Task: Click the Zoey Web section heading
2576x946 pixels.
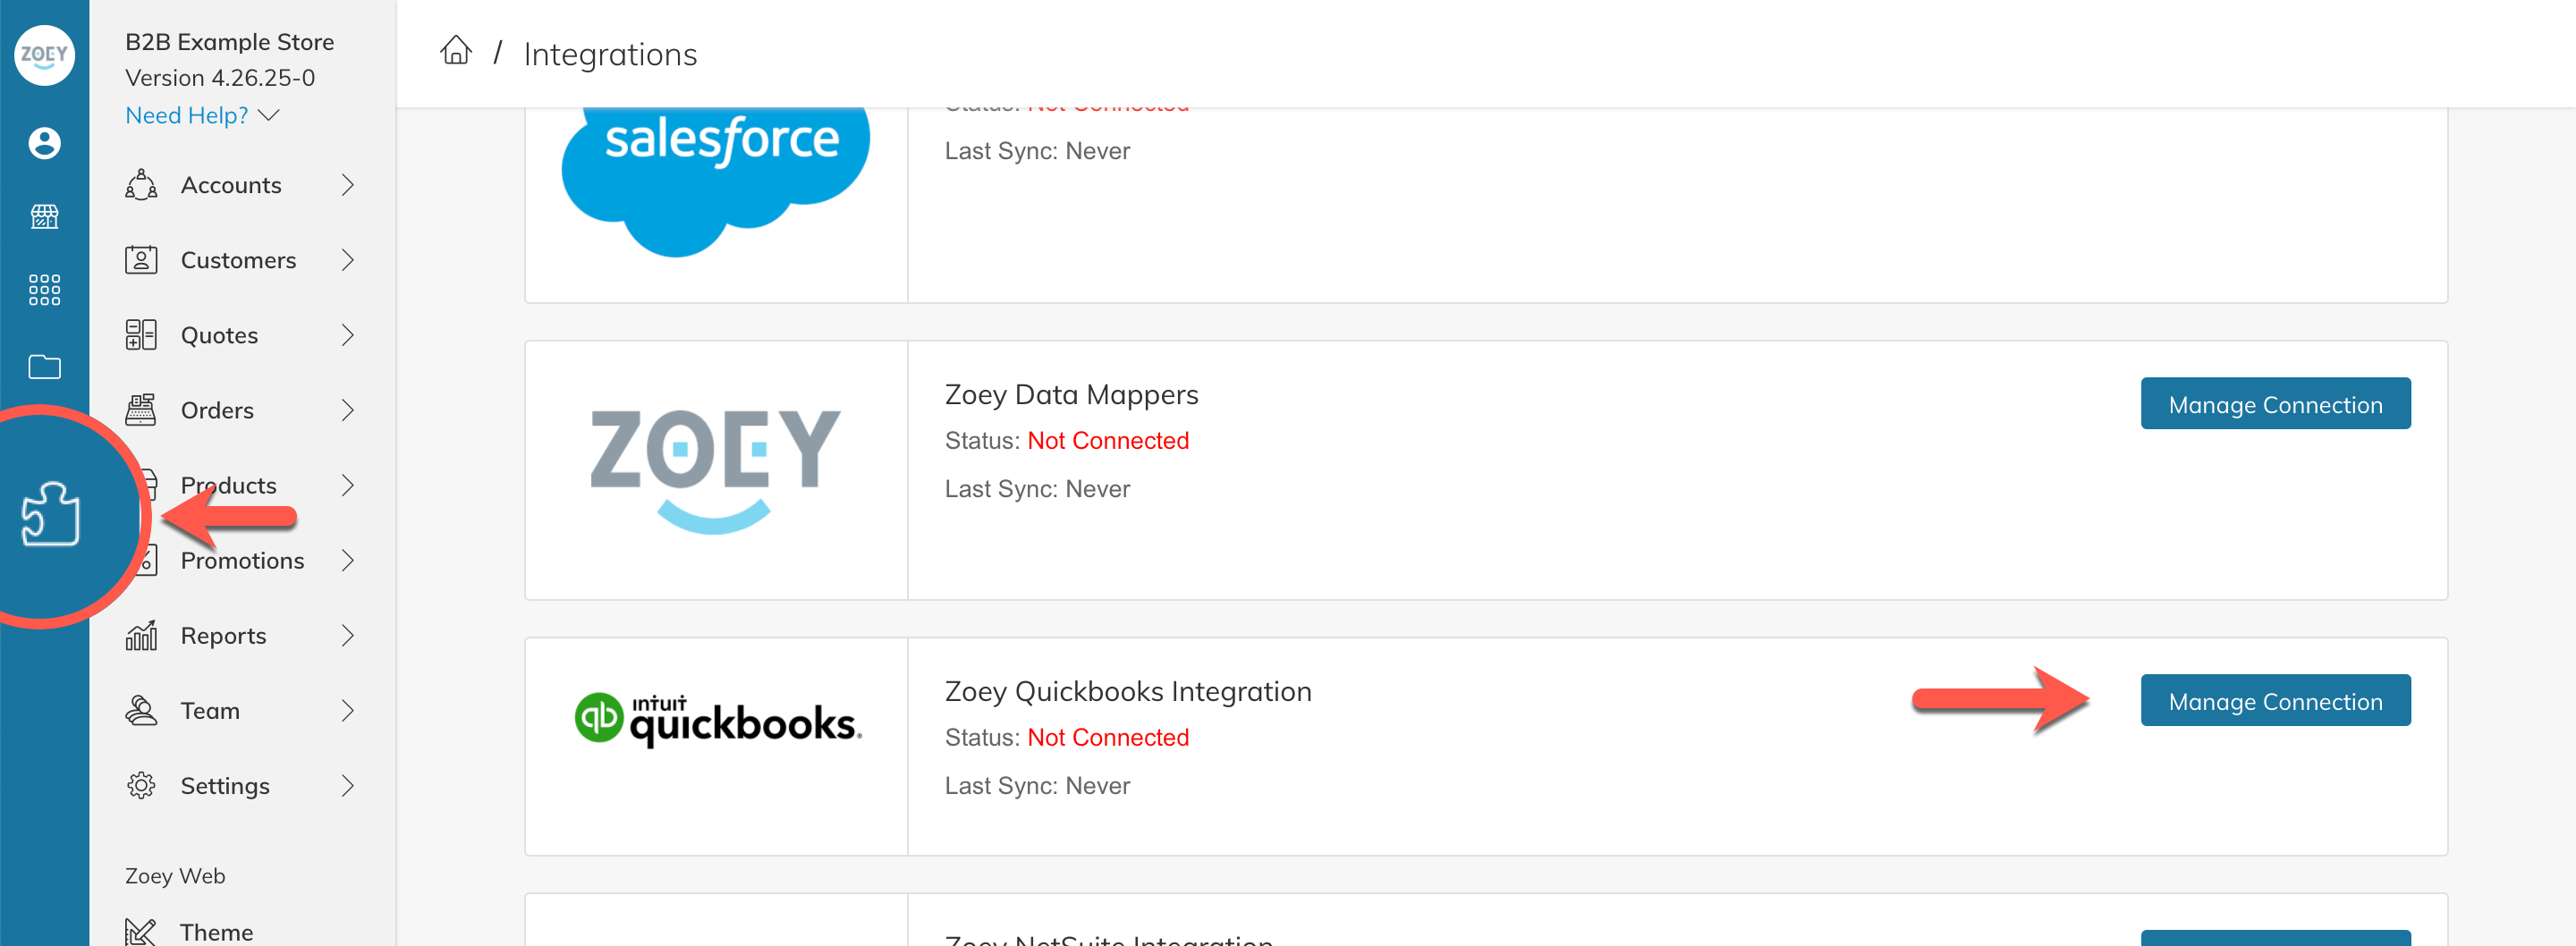Action: pyautogui.click(x=175, y=876)
